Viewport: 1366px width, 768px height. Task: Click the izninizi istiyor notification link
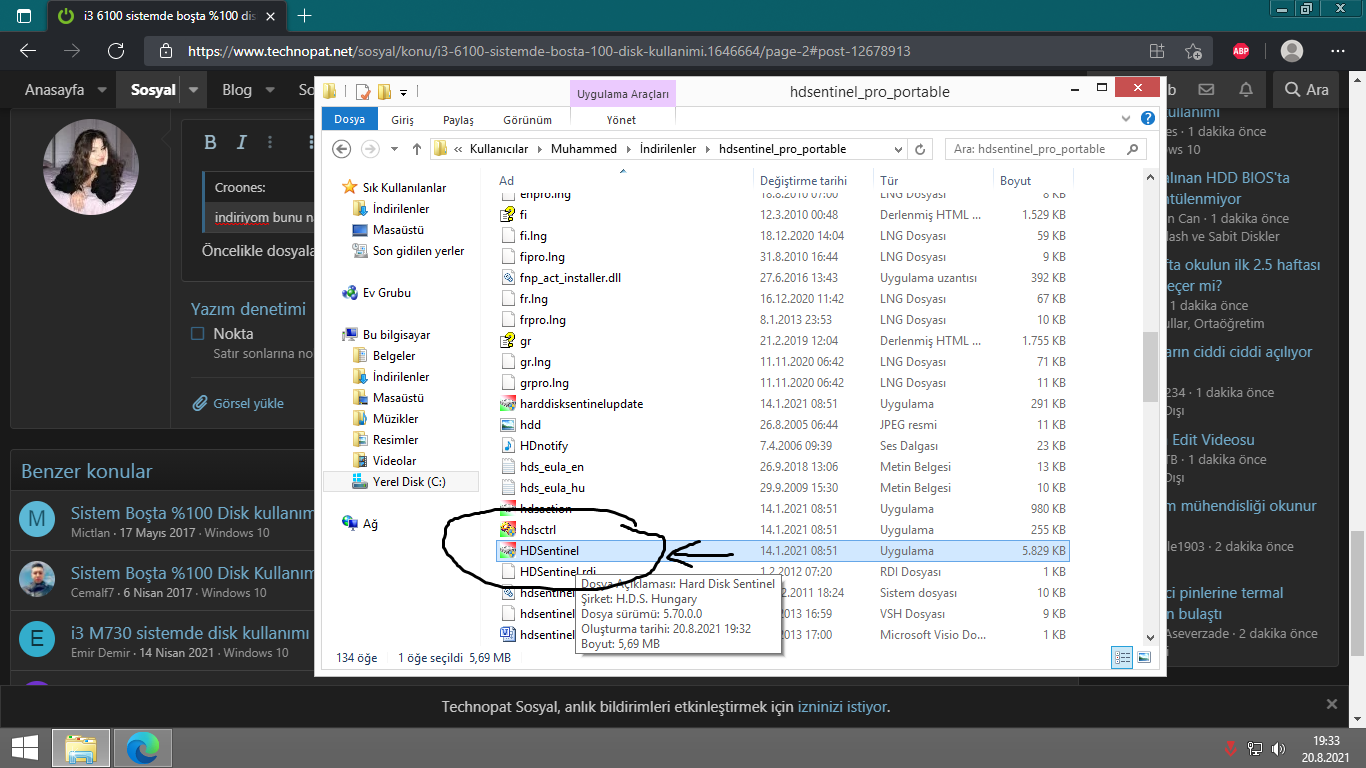842,707
